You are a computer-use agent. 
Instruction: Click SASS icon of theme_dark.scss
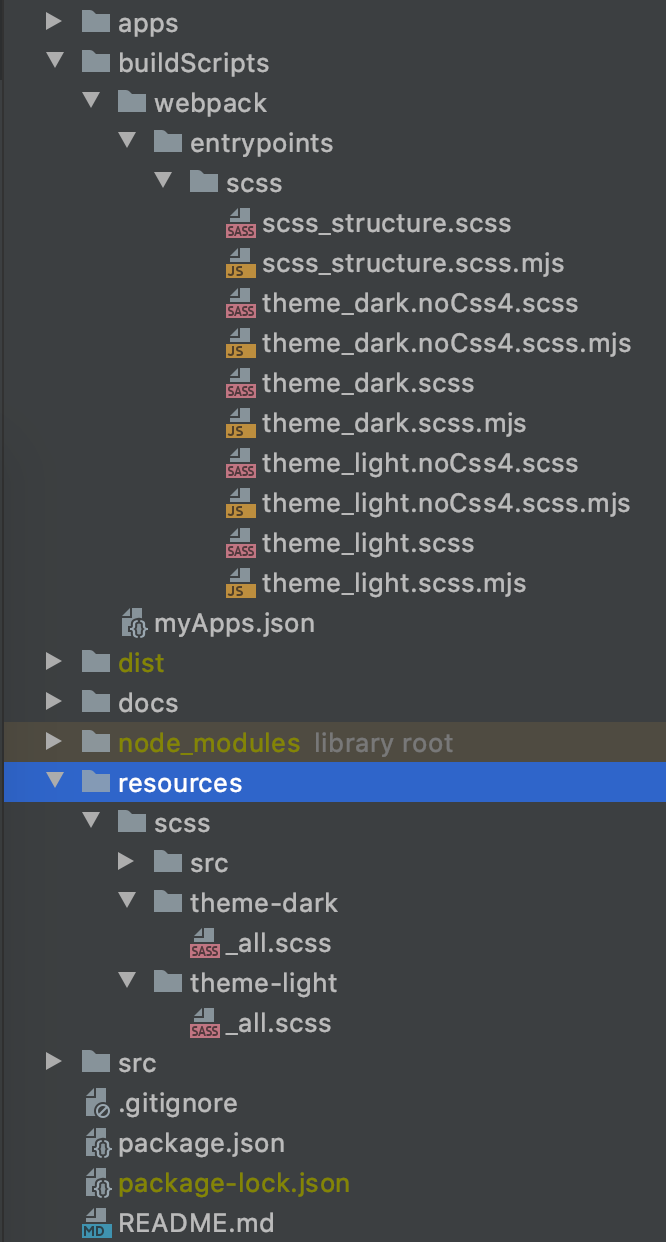240,383
